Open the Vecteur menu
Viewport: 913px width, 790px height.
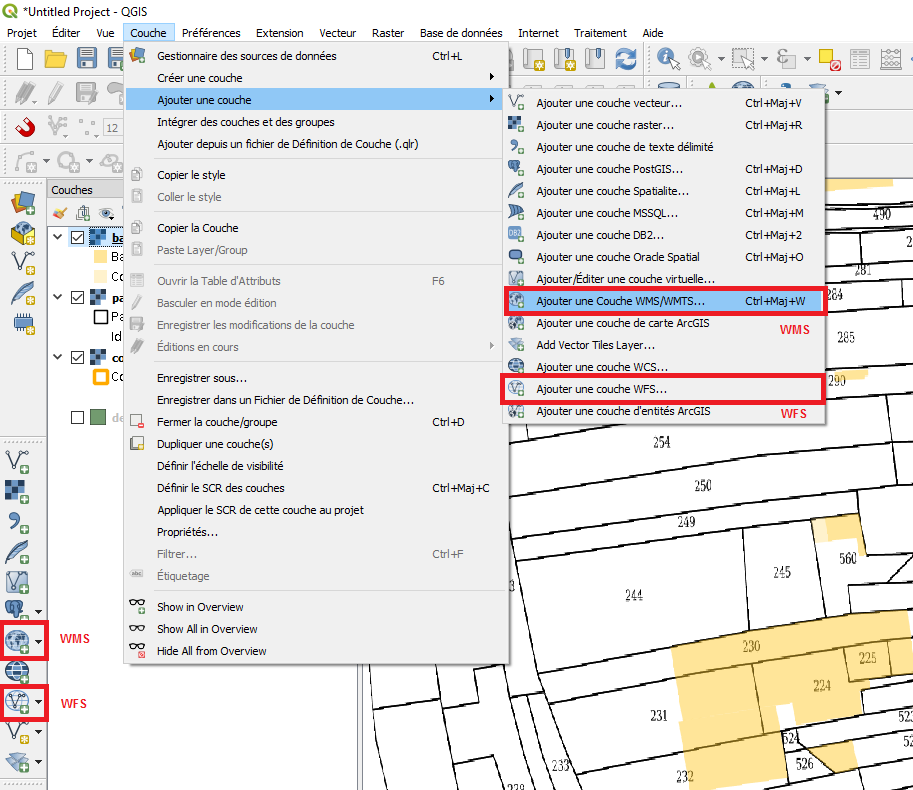pyautogui.click(x=337, y=33)
